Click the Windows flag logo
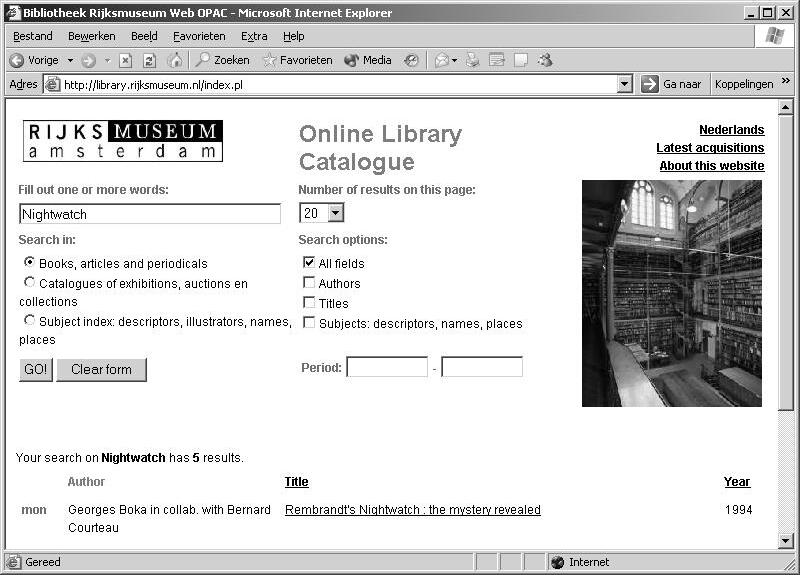The height and width of the screenshot is (575, 800). 774,36
